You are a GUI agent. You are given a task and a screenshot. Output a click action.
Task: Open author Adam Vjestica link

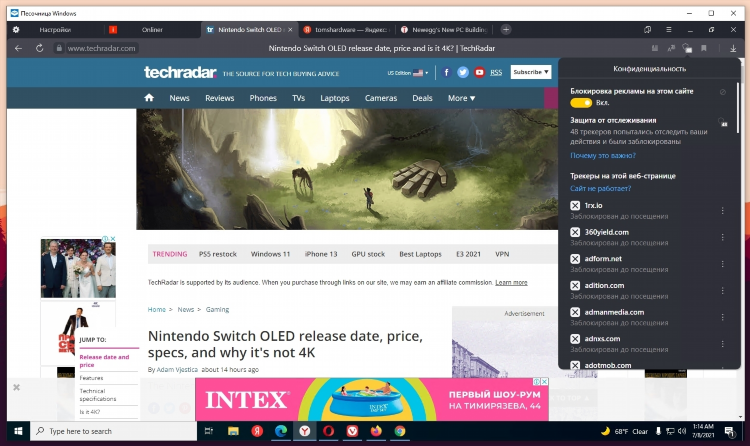pyautogui.click(x=177, y=369)
